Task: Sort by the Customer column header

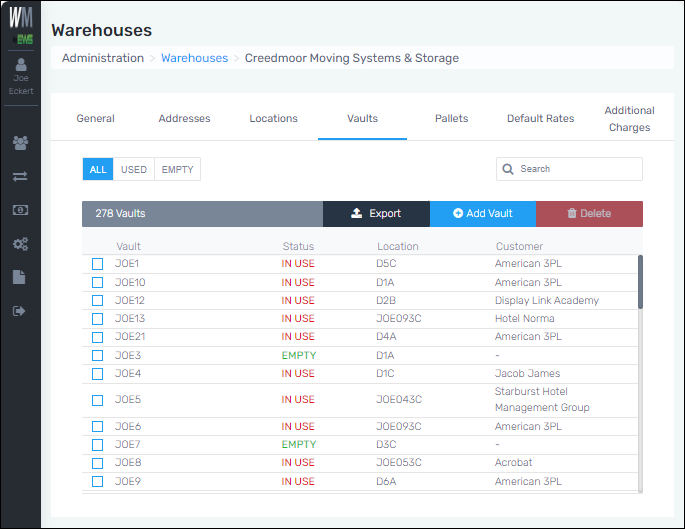Action: (x=519, y=246)
